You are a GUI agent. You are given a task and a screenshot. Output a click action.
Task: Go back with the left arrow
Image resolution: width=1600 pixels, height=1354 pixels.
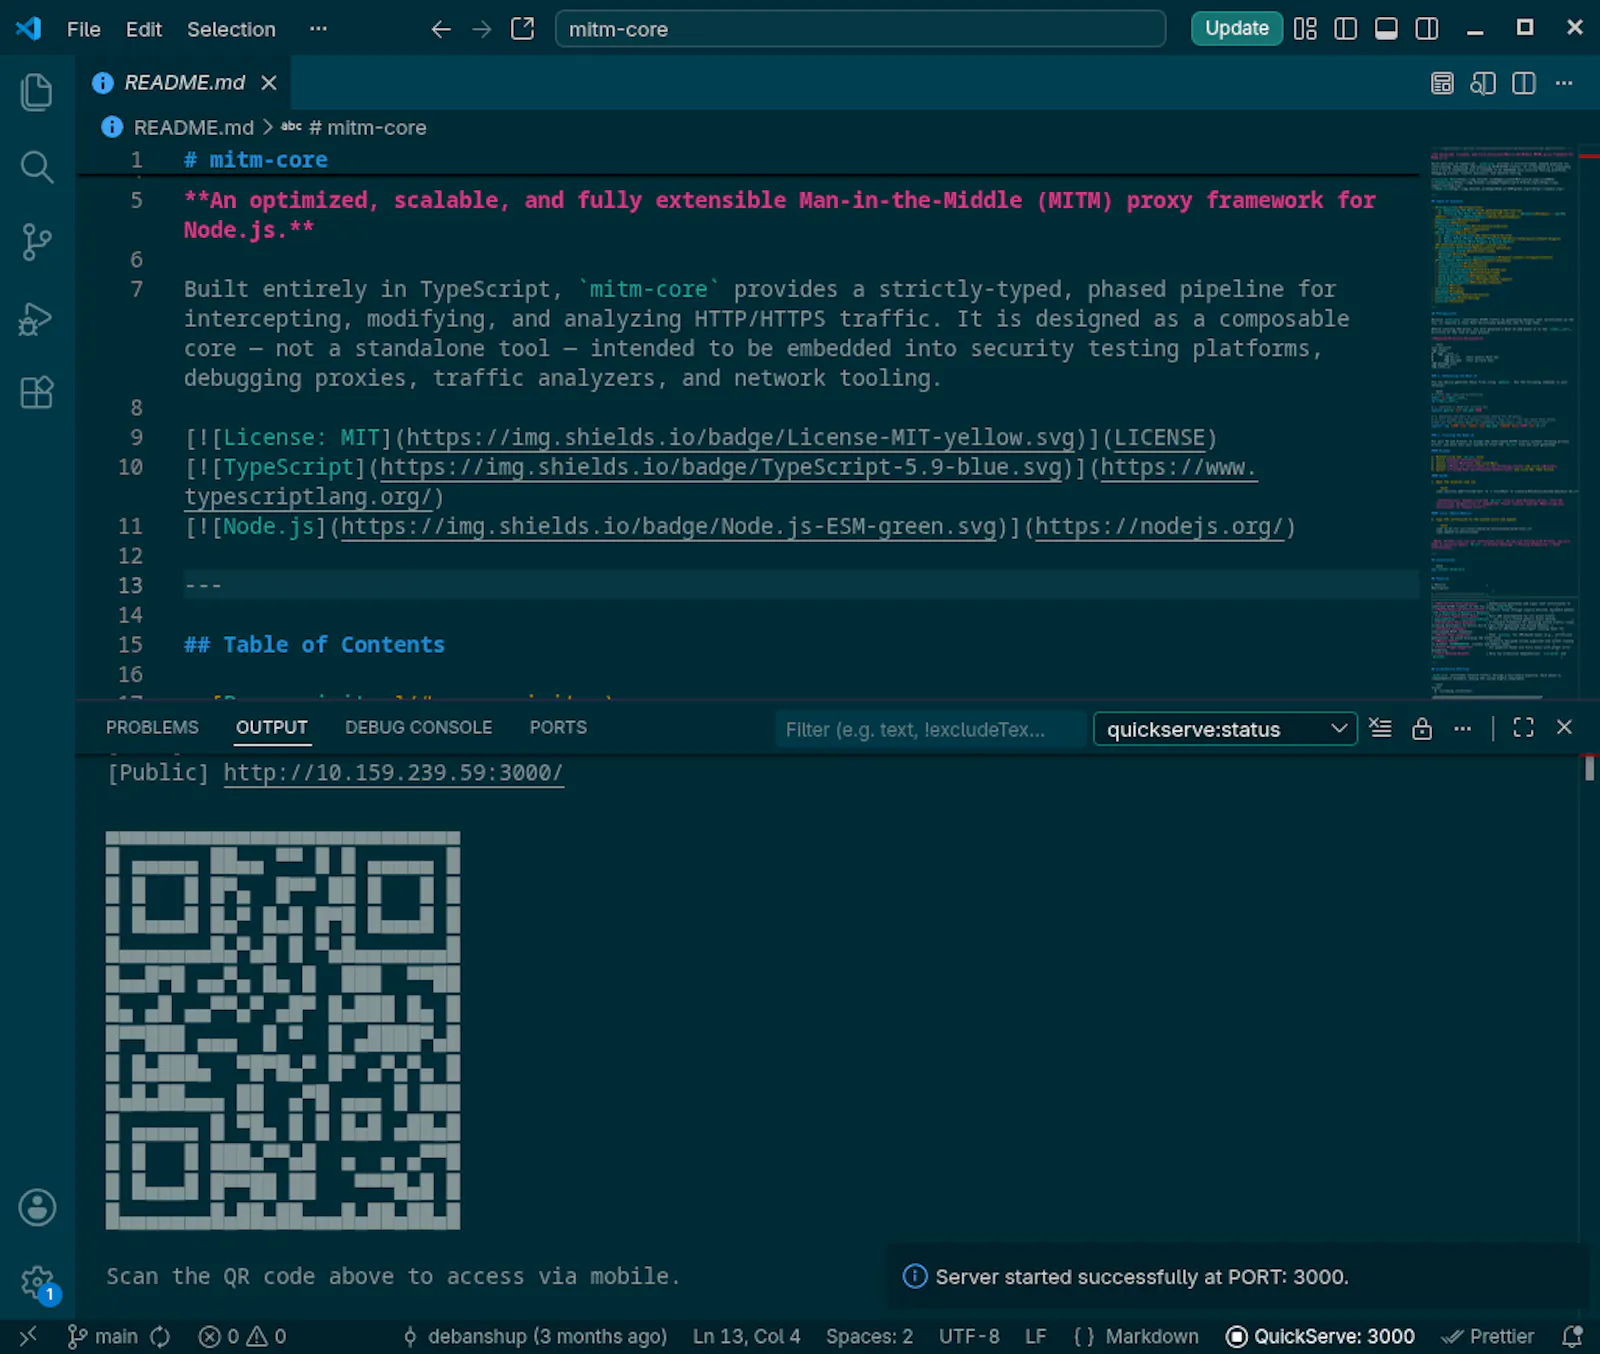tap(441, 29)
